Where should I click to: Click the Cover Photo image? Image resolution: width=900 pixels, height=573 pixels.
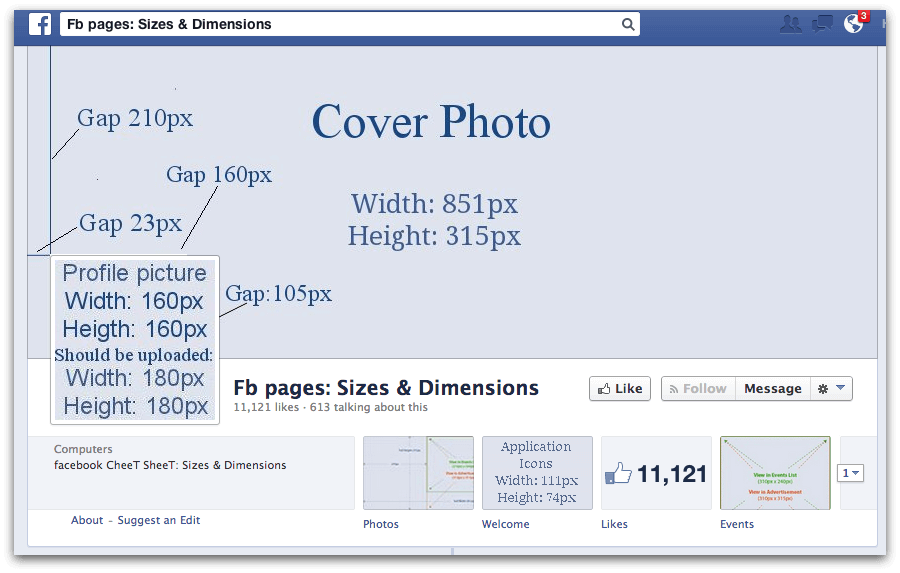click(452, 202)
